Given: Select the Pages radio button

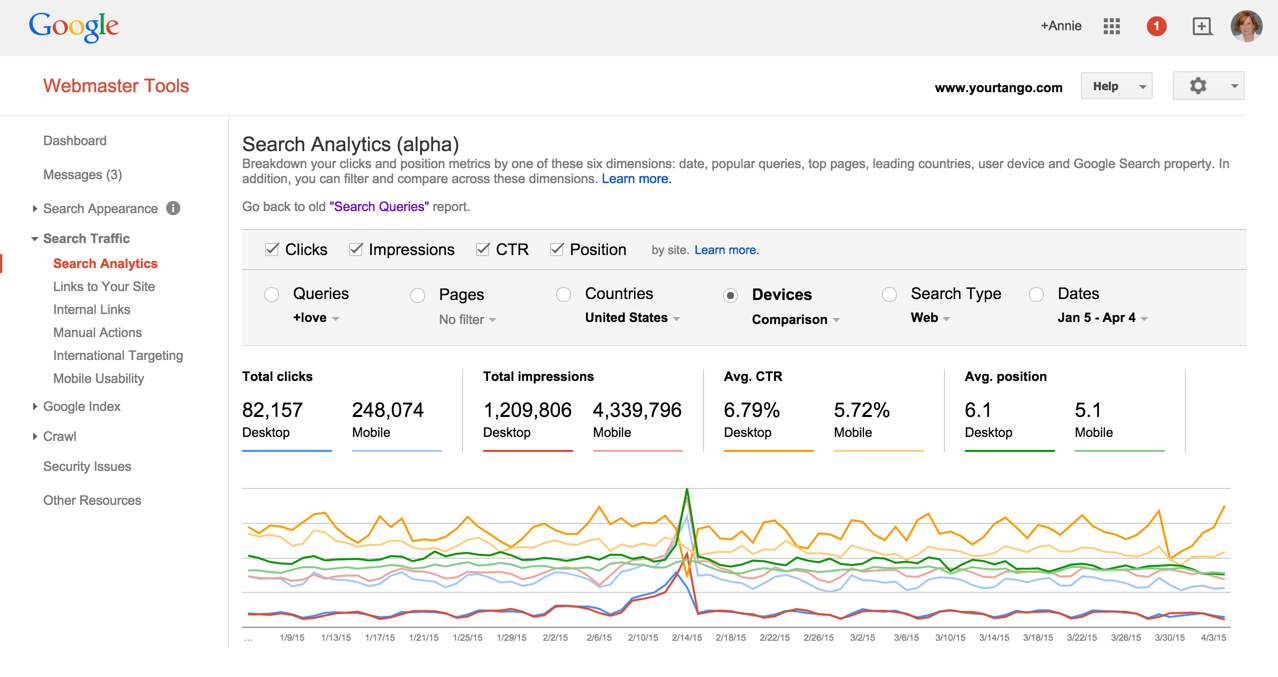Looking at the screenshot, I should pos(418,296).
